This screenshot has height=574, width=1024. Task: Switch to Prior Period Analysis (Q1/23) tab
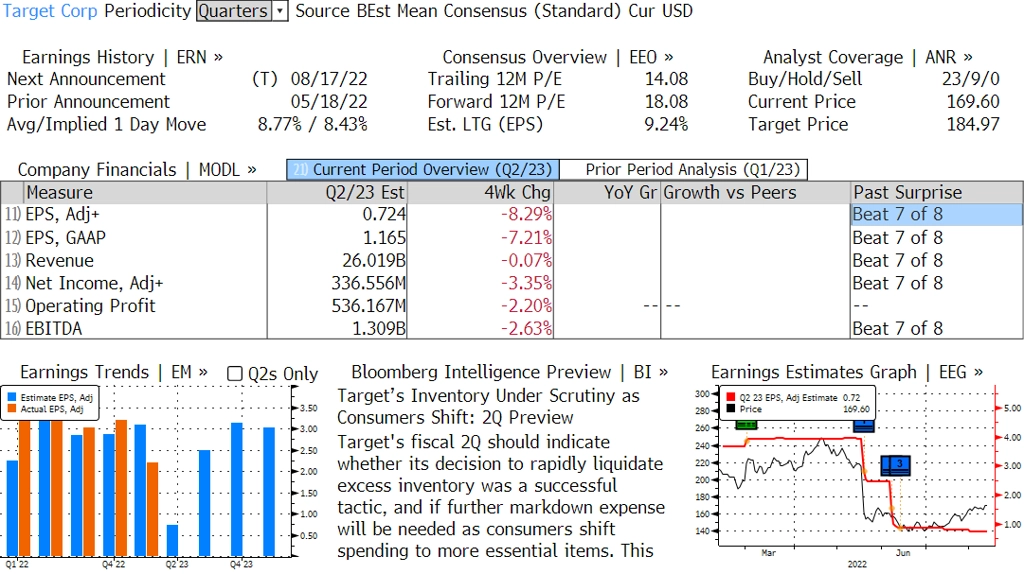pyautogui.click(x=684, y=170)
